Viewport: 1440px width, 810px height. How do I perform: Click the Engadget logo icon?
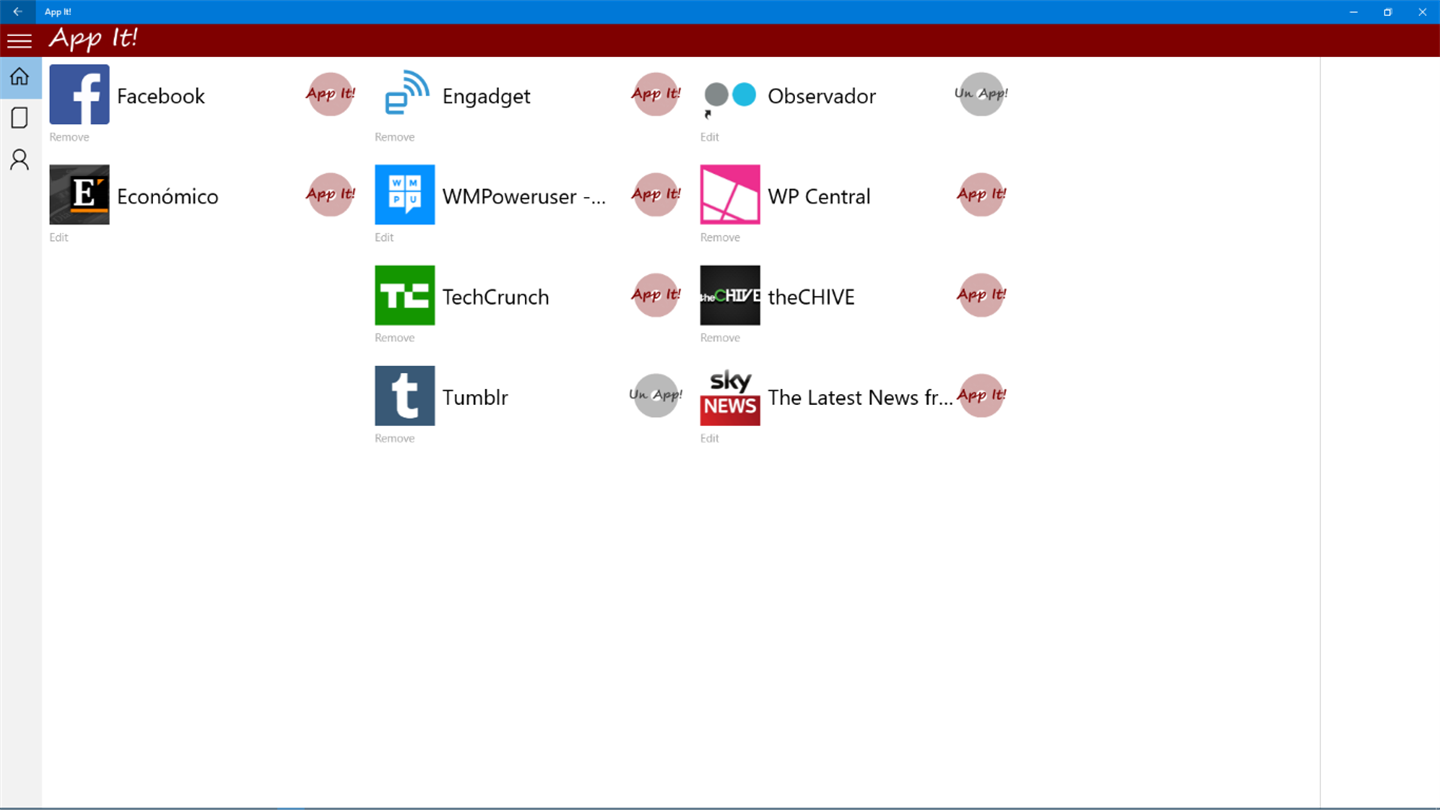coord(405,95)
